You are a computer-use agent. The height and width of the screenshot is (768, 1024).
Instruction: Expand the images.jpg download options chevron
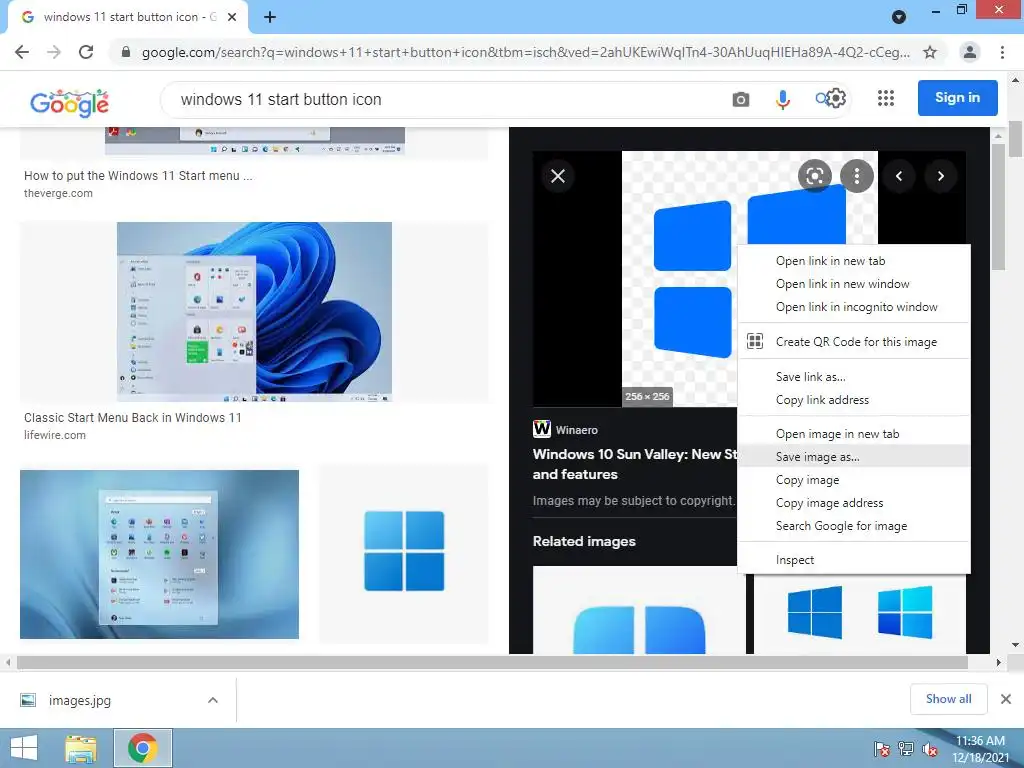(x=213, y=699)
